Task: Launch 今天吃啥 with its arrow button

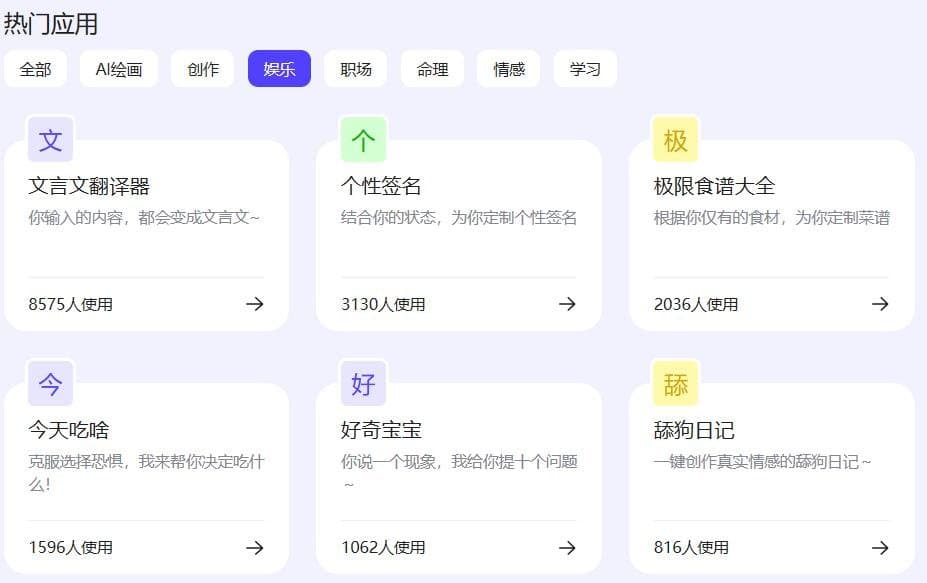Action: 256,547
